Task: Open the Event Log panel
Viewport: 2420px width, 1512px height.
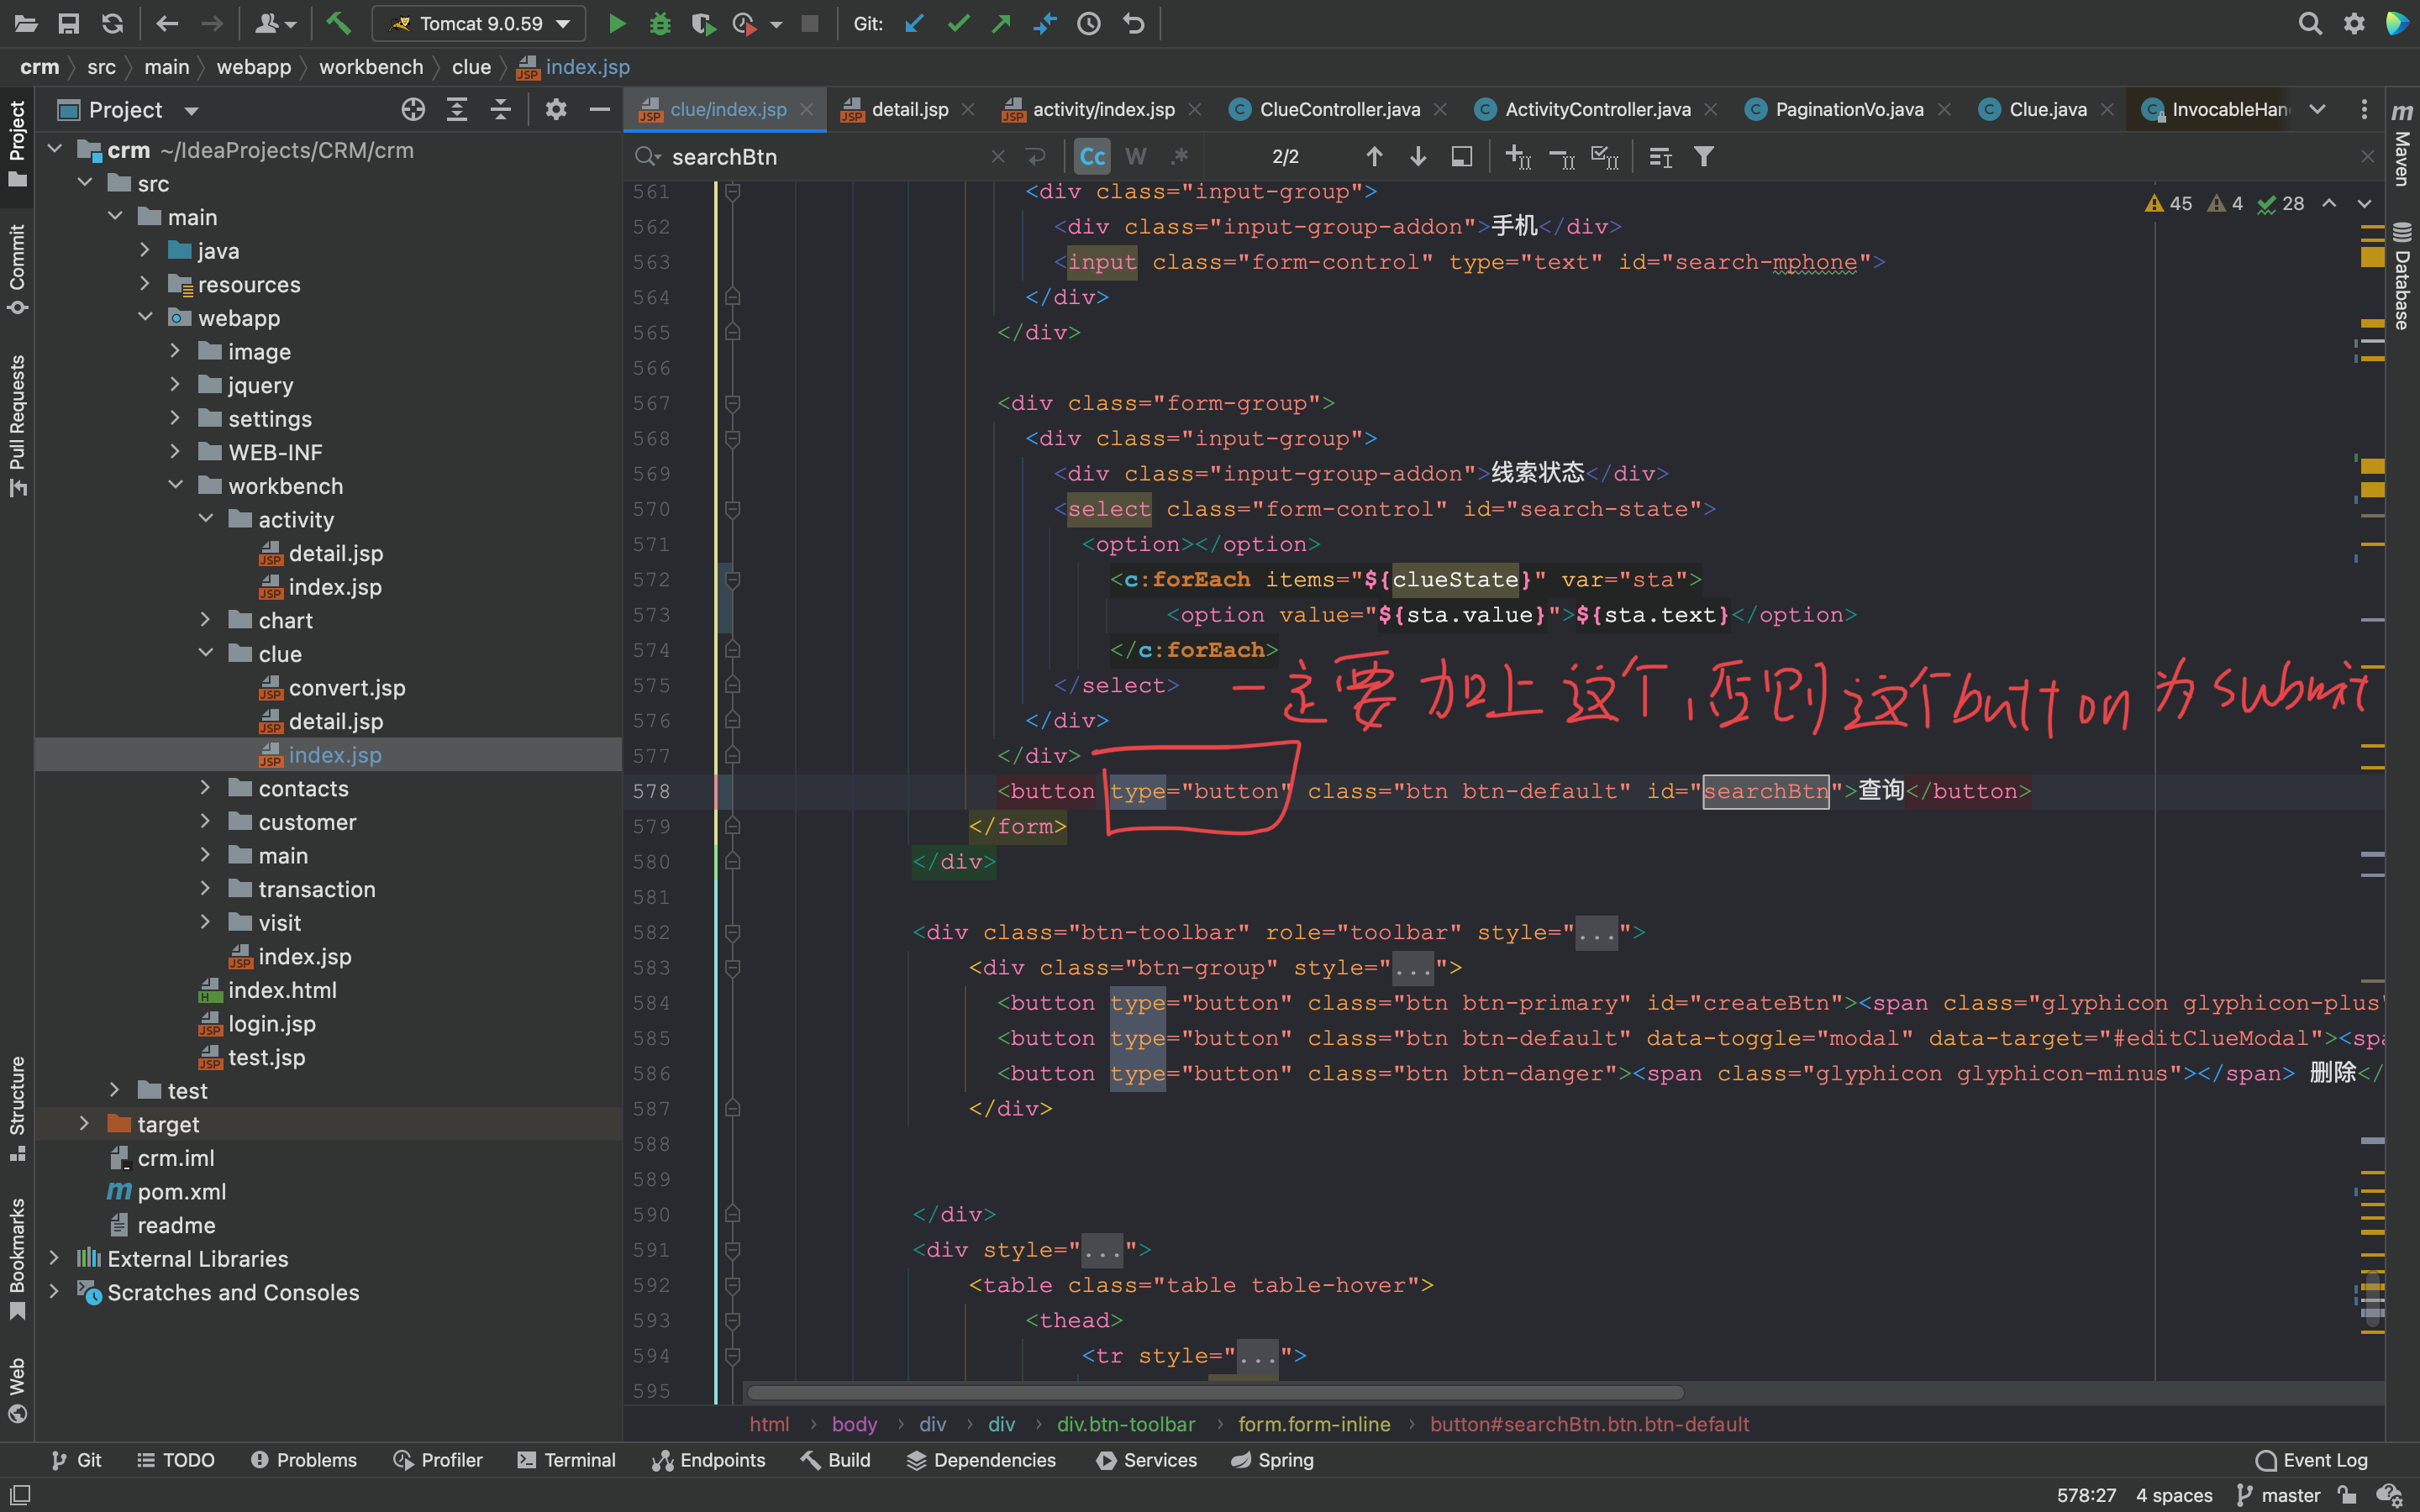Action: click(2310, 1459)
